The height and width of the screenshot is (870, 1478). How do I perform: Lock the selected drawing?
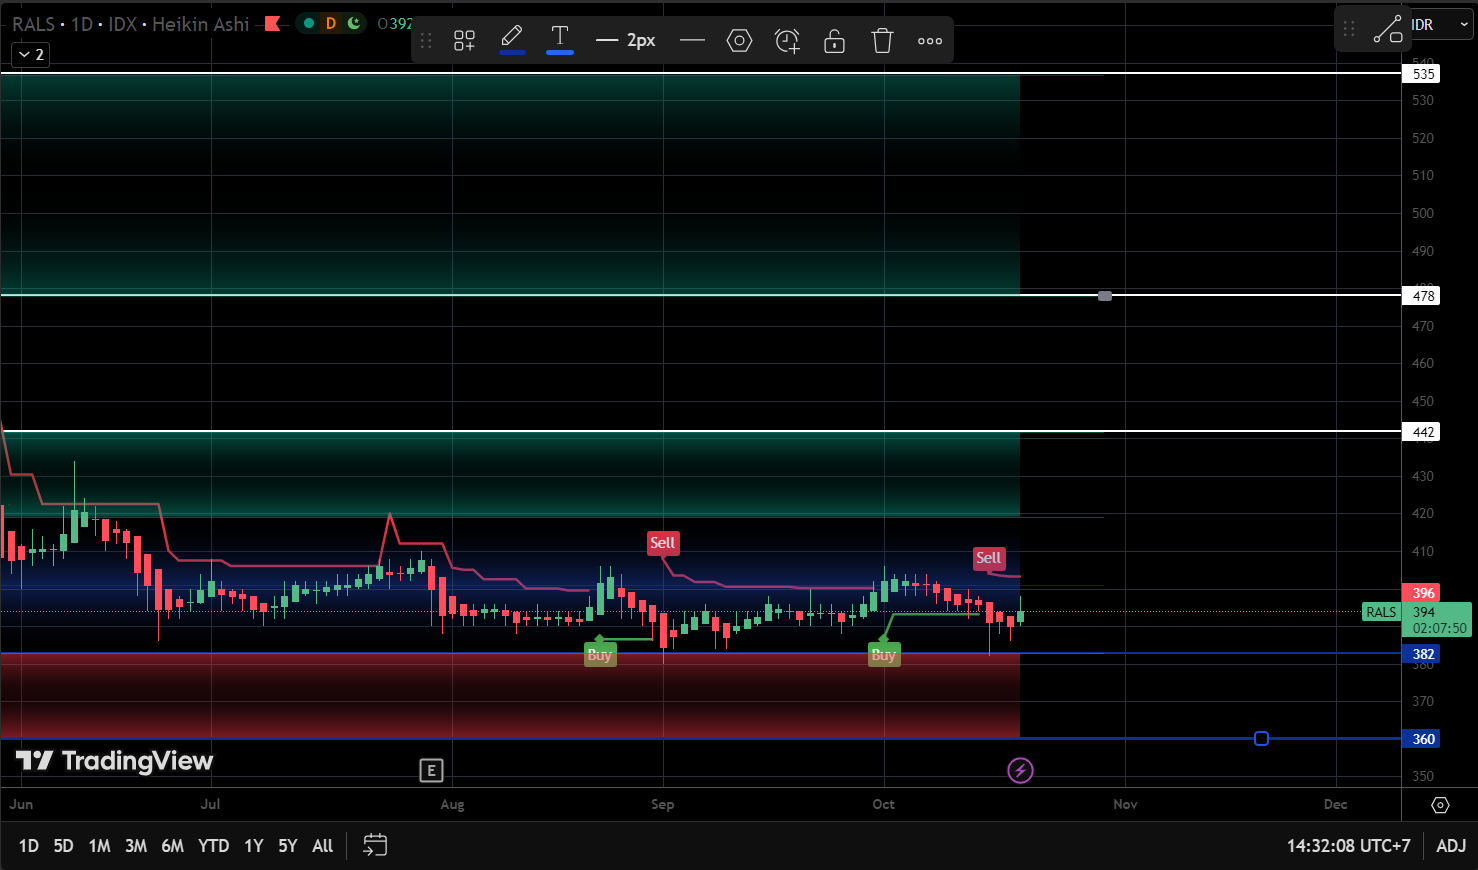pyautogui.click(x=834, y=41)
